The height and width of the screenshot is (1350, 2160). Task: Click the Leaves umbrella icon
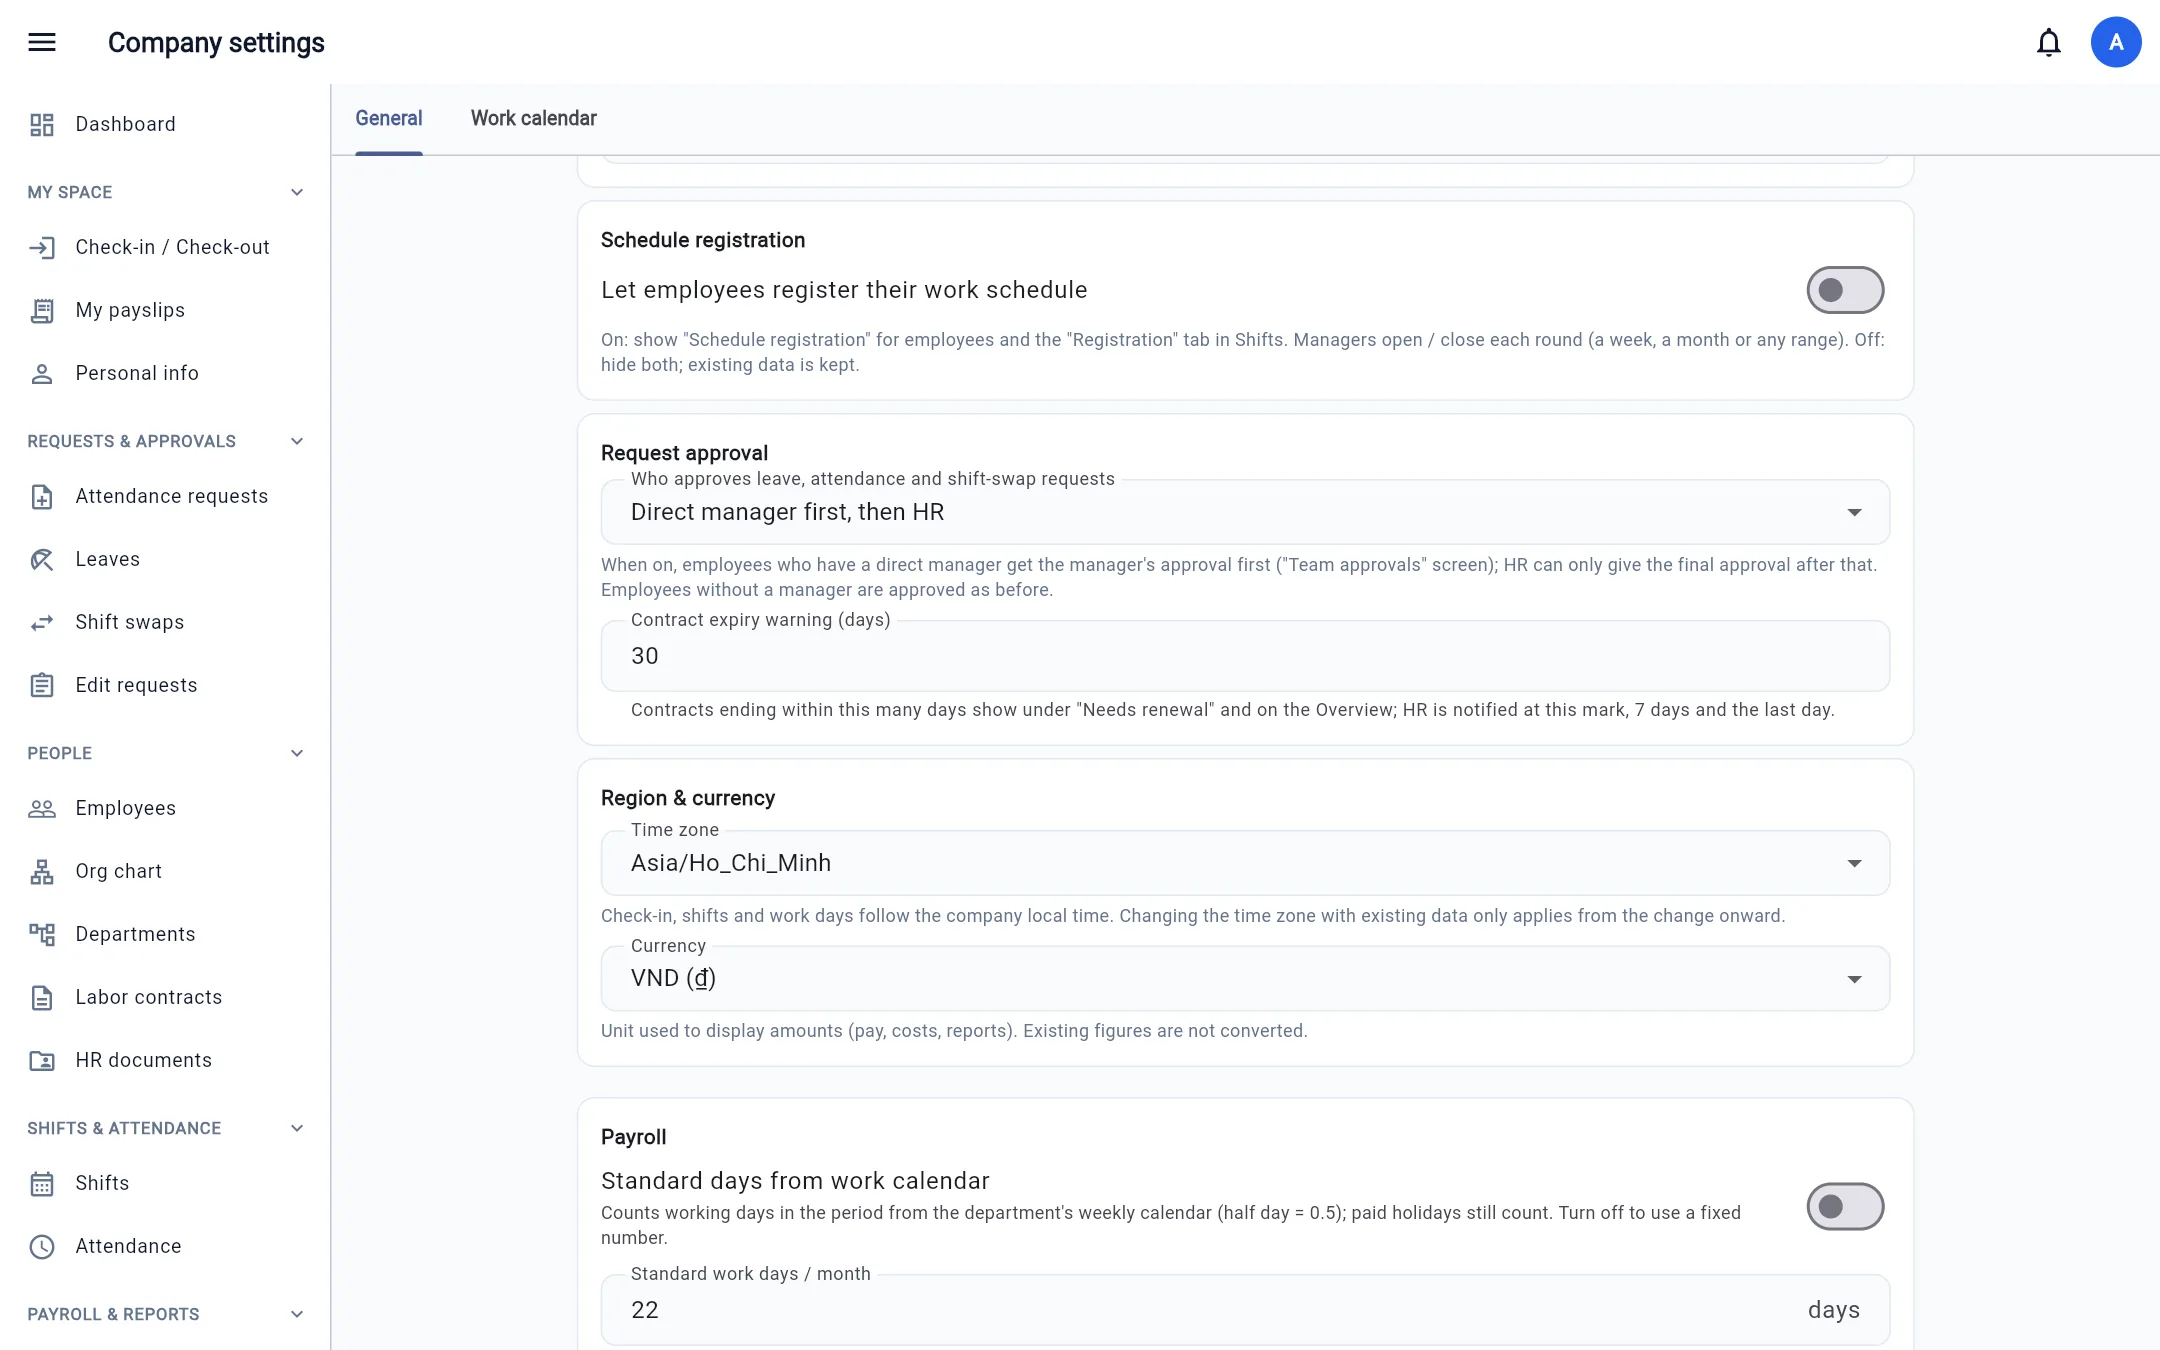click(42, 559)
